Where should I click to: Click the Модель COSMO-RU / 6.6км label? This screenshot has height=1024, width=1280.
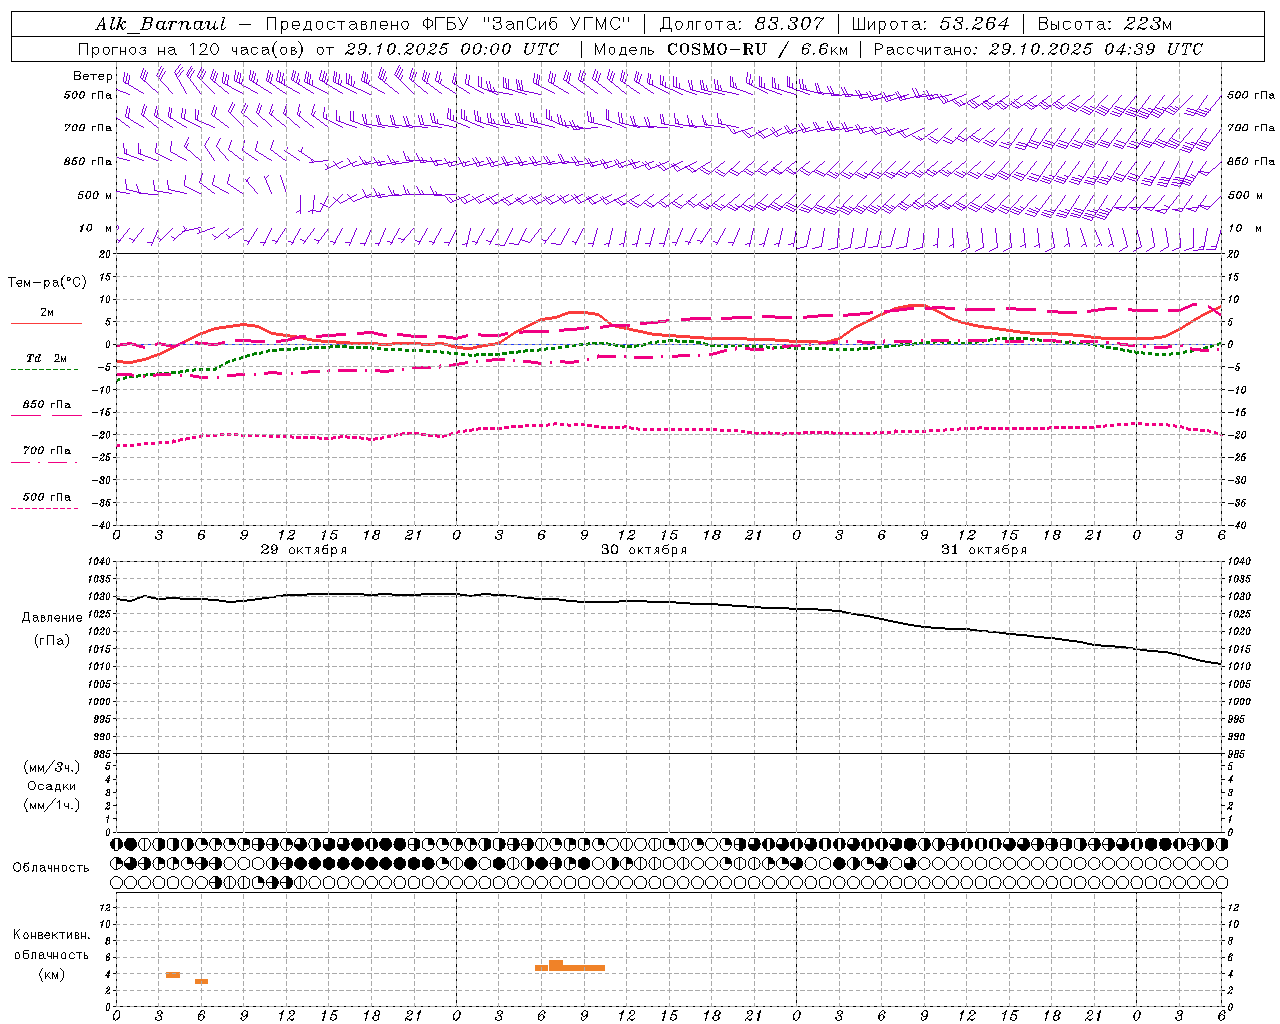click(x=720, y=49)
